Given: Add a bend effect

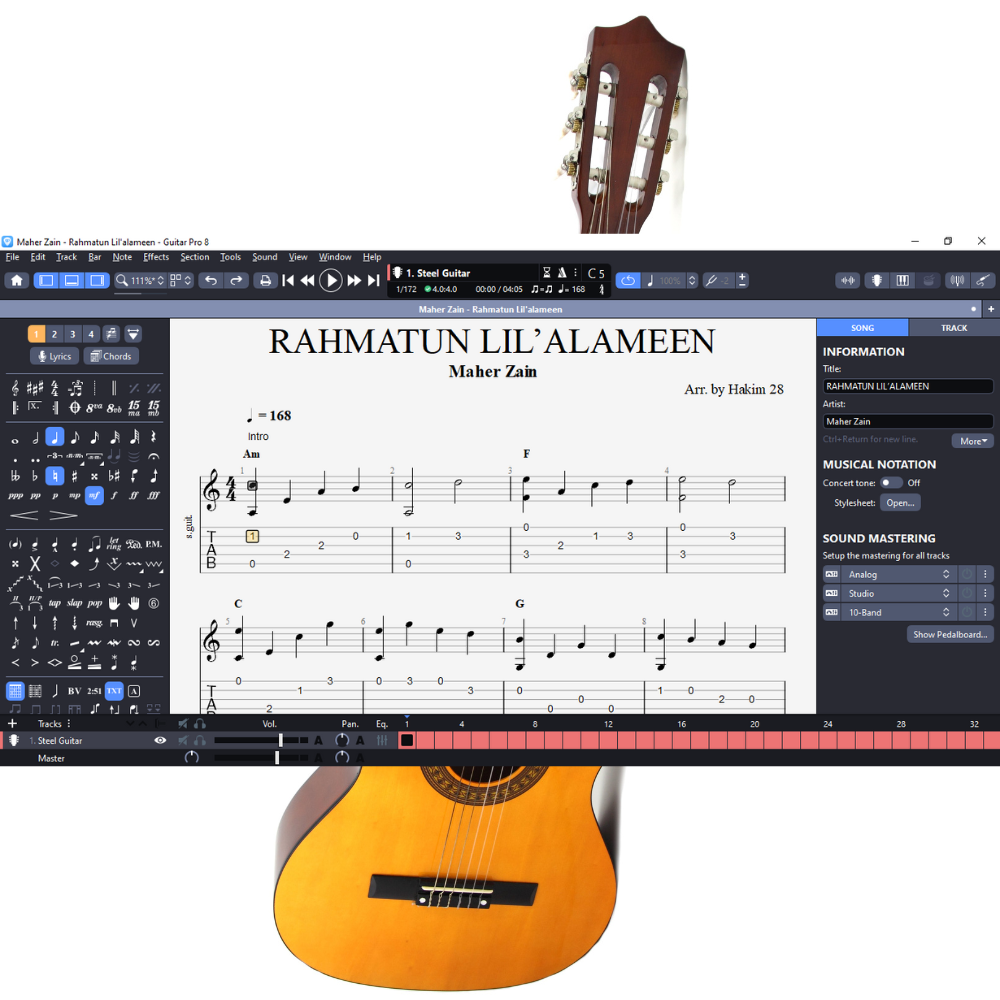Looking at the screenshot, I should pos(94,564).
